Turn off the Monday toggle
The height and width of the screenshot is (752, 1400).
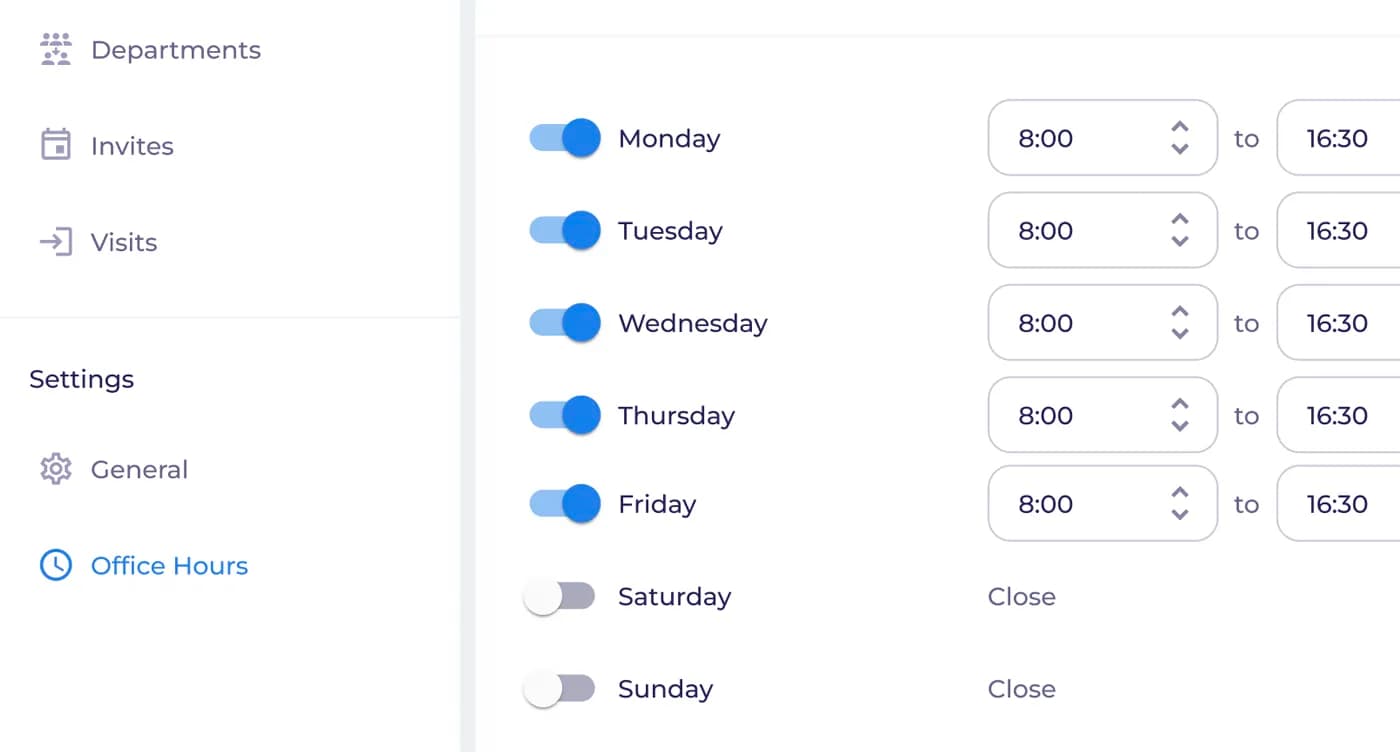point(565,138)
